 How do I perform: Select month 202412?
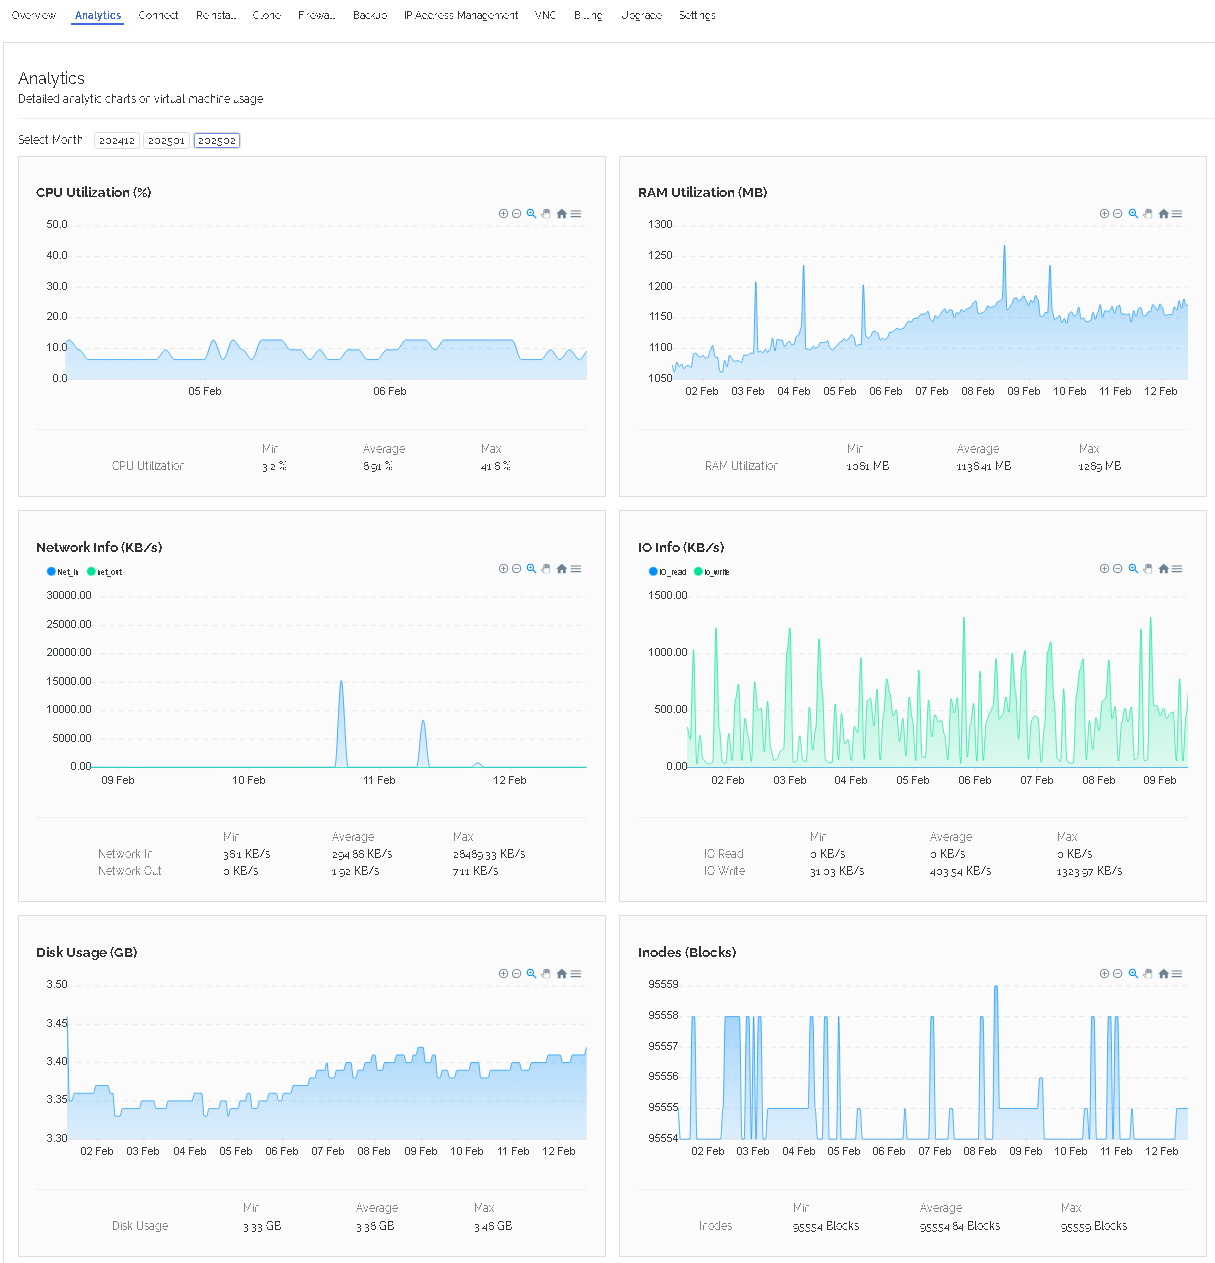tap(117, 141)
